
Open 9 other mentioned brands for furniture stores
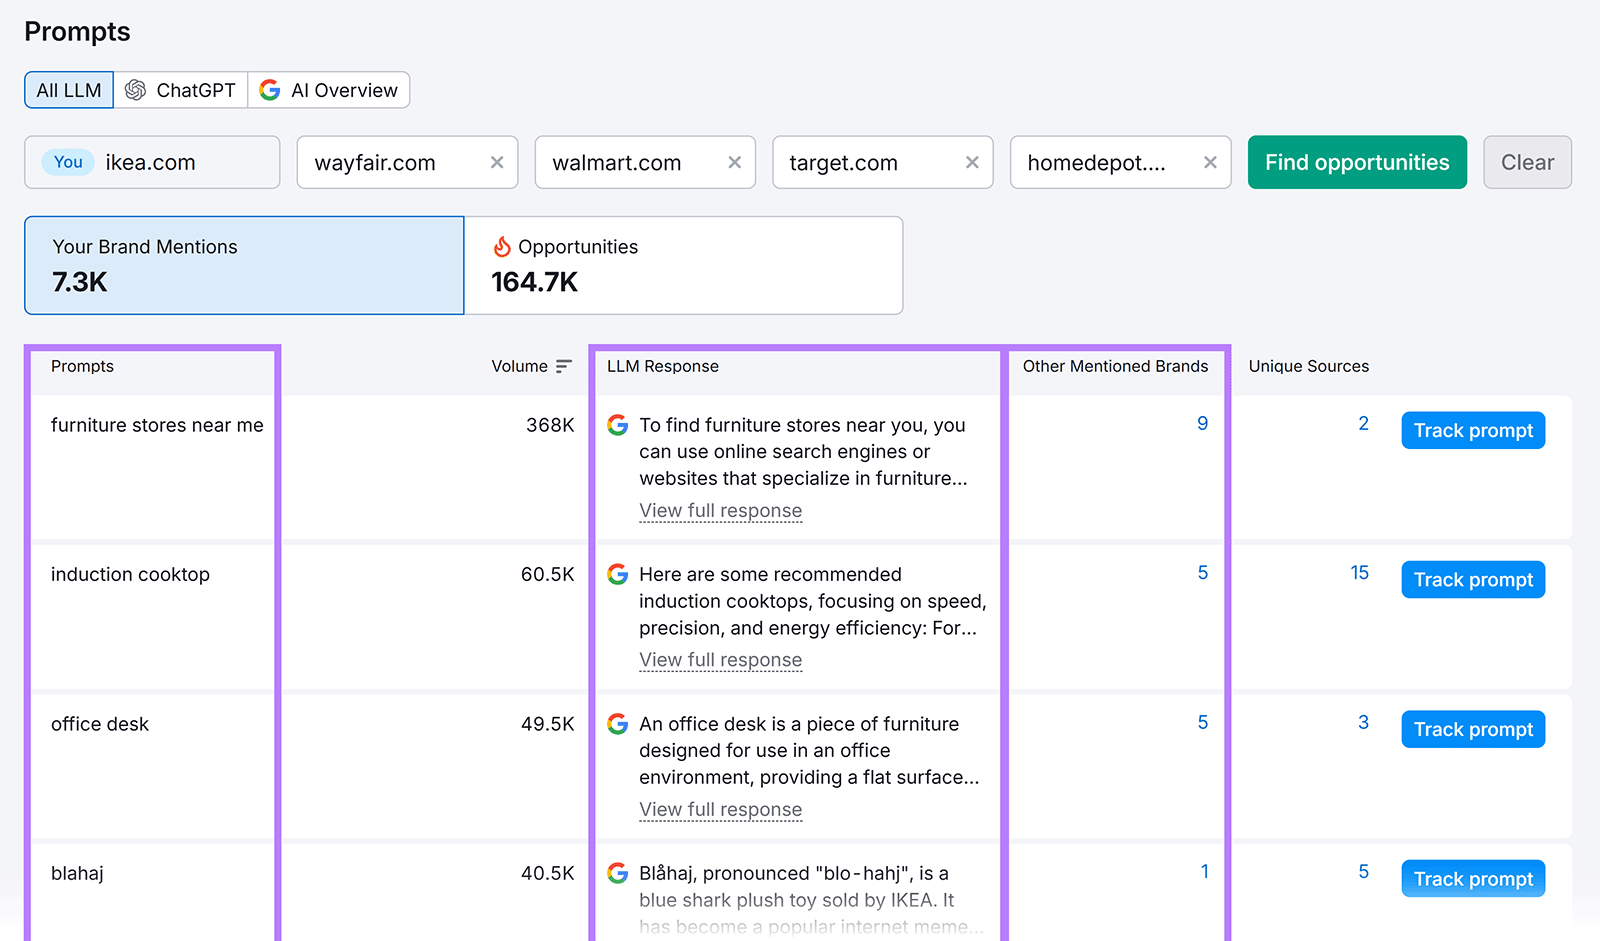[1202, 424]
